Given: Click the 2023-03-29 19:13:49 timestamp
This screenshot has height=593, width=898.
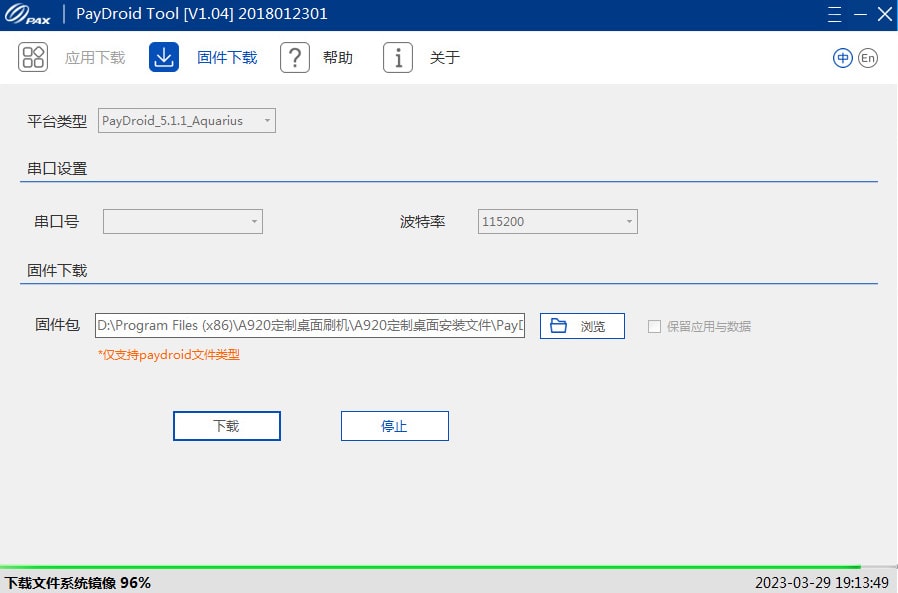Looking at the screenshot, I should [822, 583].
